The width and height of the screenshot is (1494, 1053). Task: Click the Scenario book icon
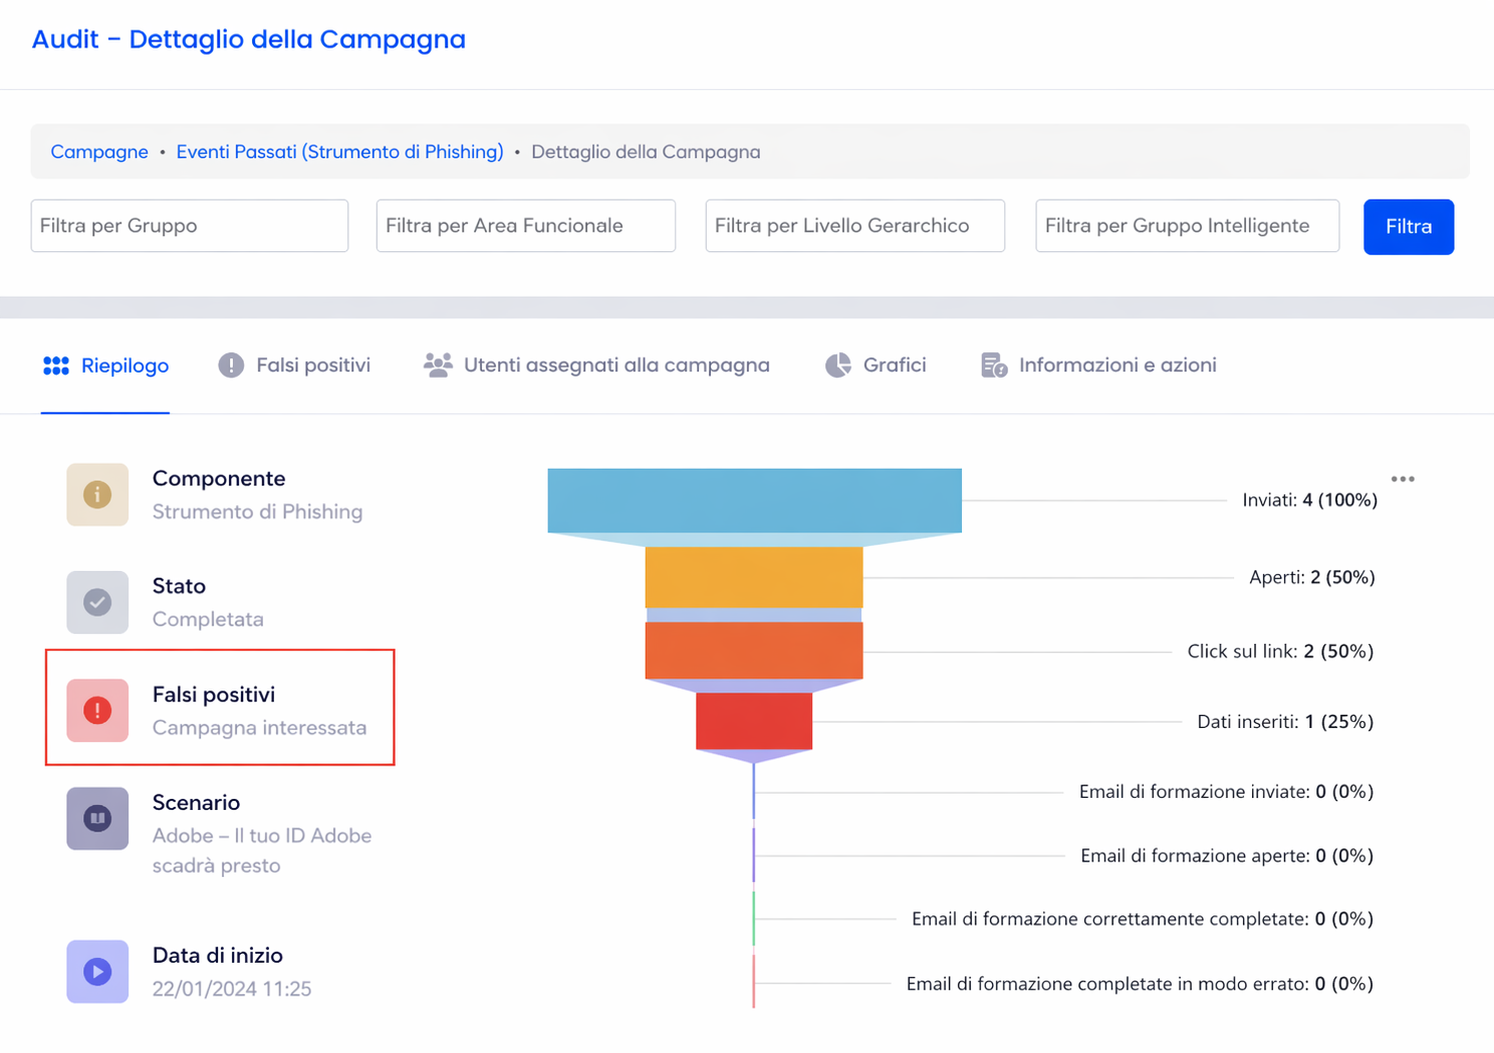tap(97, 818)
